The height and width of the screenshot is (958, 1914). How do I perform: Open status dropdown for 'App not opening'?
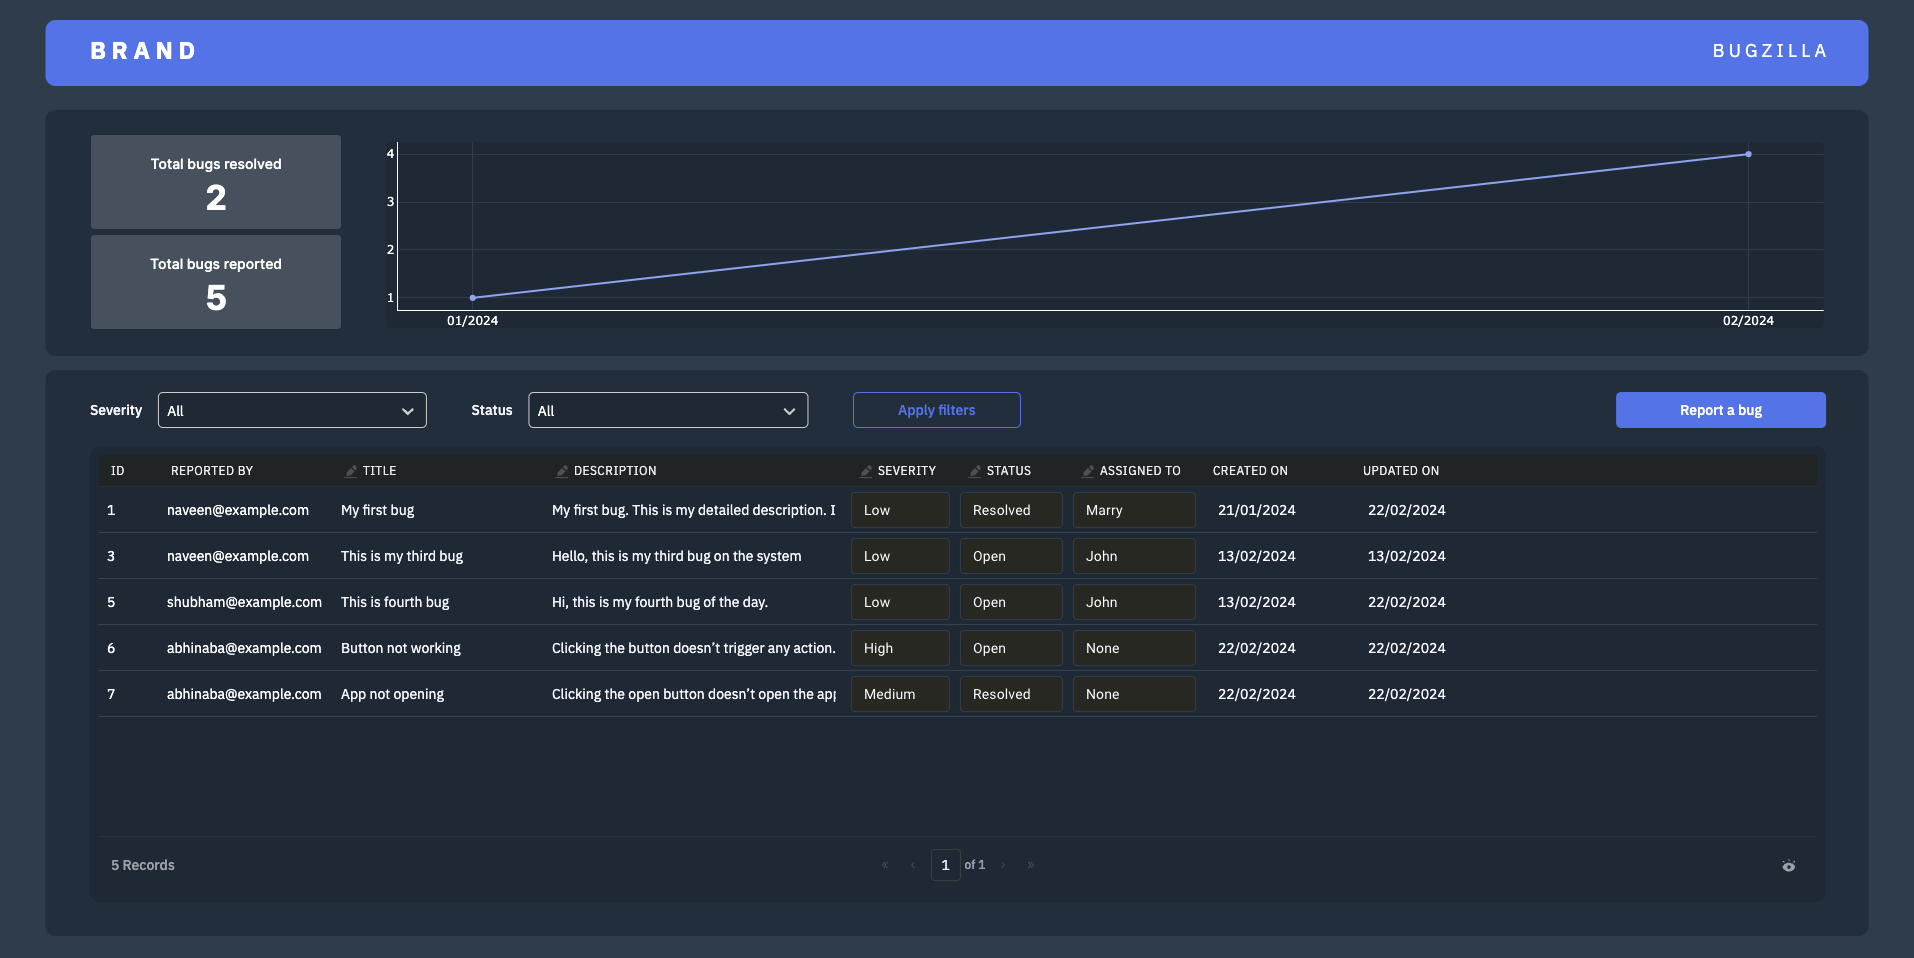(x=1010, y=694)
